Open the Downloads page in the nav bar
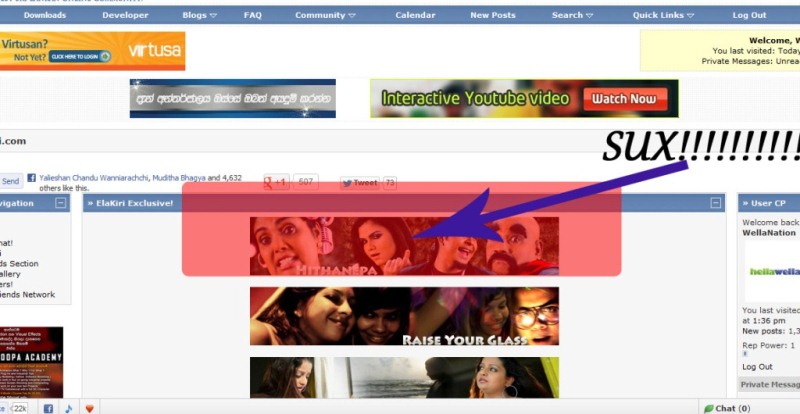Viewport: 800px width, 414px height. point(45,15)
